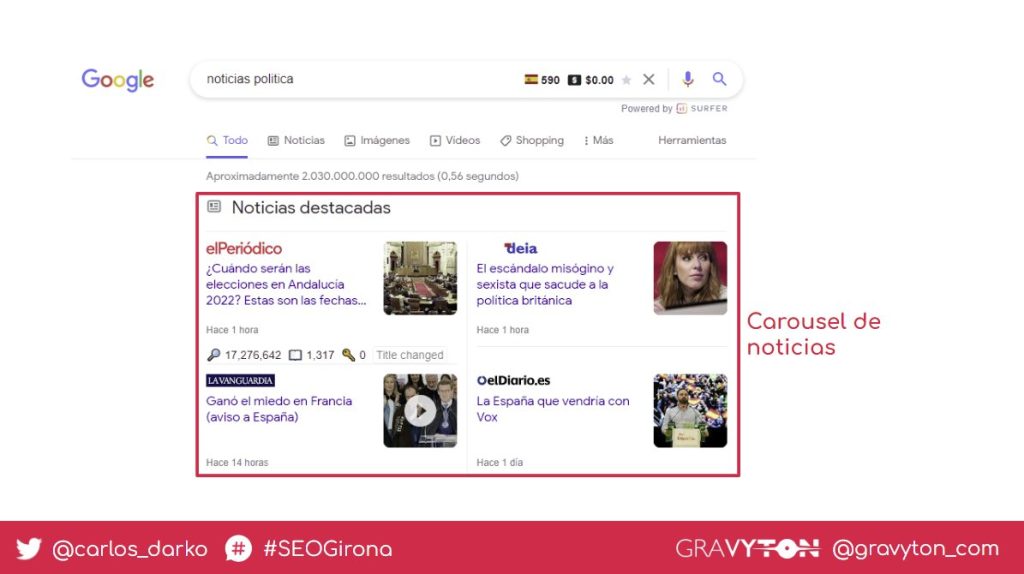Switch to the Noticias tab
This screenshot has height=574, width=1024.
(x=296, y=140)
